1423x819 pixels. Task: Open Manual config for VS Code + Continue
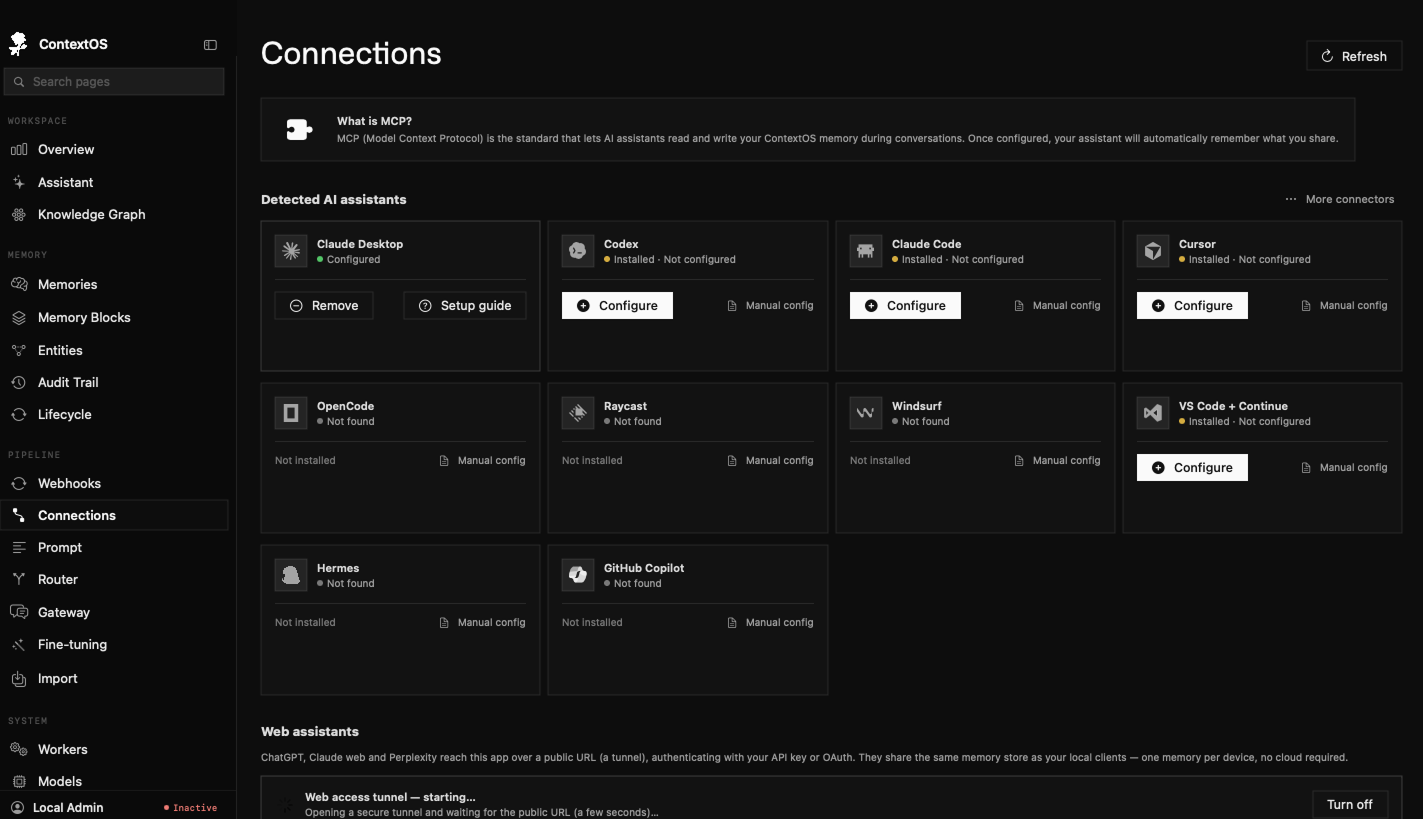pyautogui.click(x=1344, y=467)
